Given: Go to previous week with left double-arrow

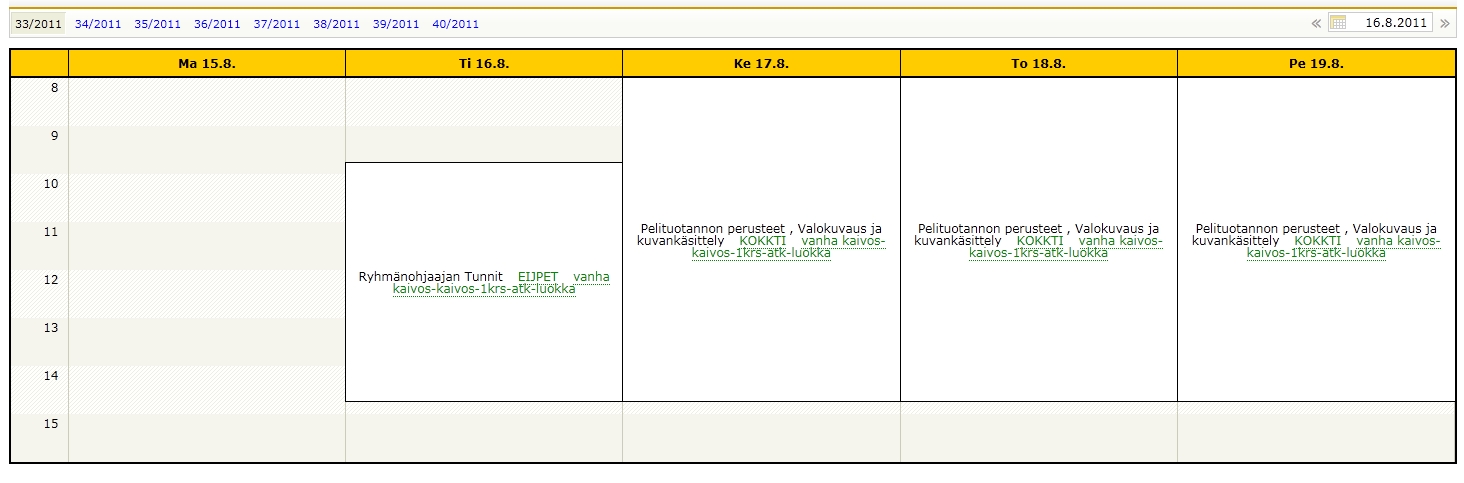Looking at the screenshot, I should click(1316, 23).
